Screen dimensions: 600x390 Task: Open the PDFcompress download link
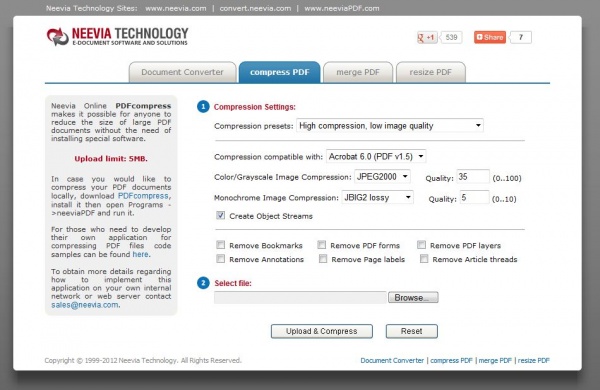(143, 196)
